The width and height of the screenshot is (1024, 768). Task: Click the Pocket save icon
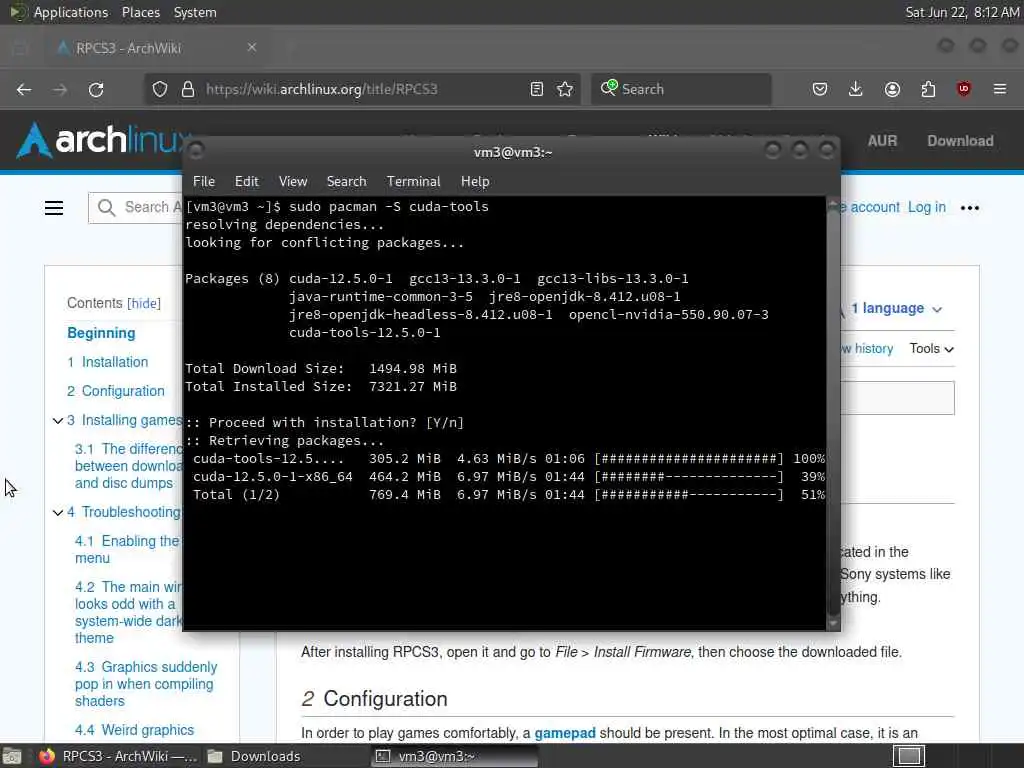pos(820,89)
